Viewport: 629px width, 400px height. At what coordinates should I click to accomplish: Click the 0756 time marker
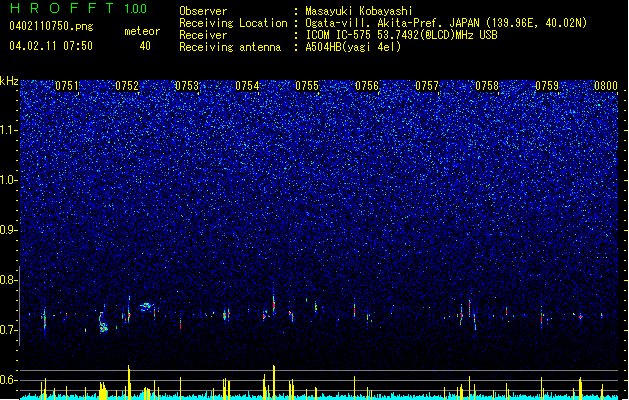[x=367, y=86]
